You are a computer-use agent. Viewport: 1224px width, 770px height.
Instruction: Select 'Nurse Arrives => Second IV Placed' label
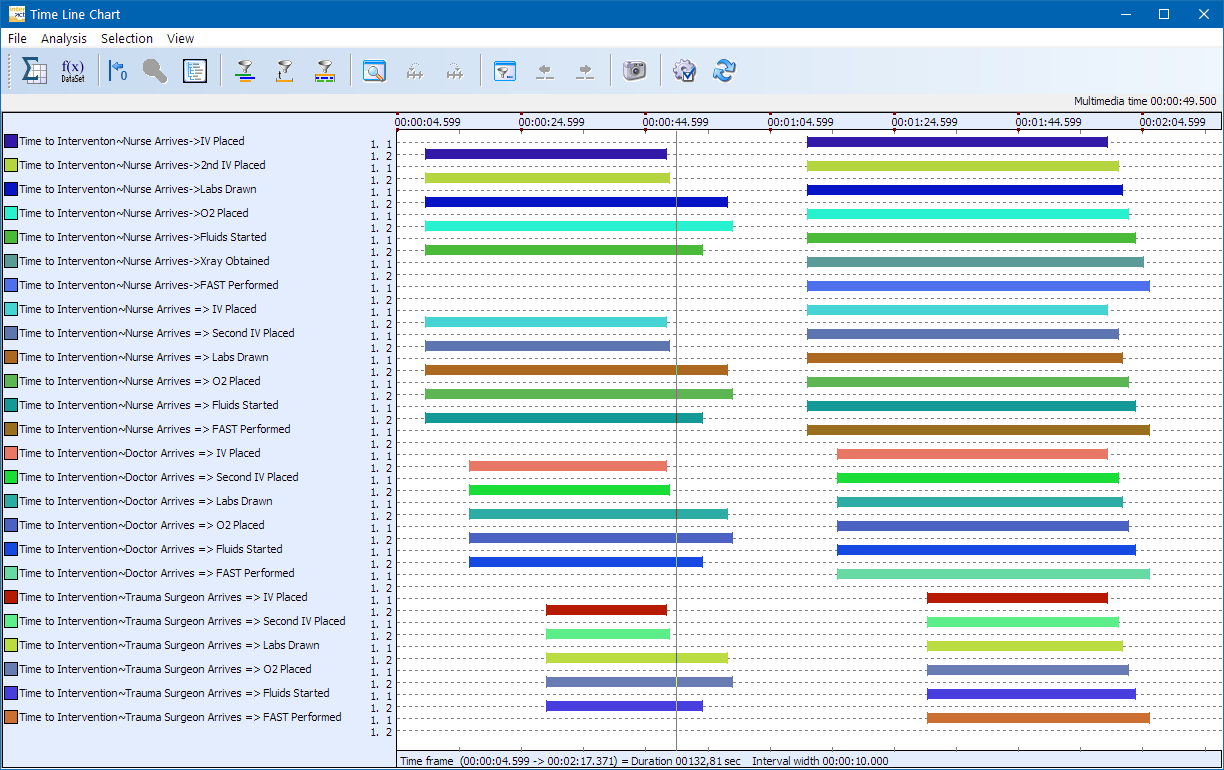157,333
